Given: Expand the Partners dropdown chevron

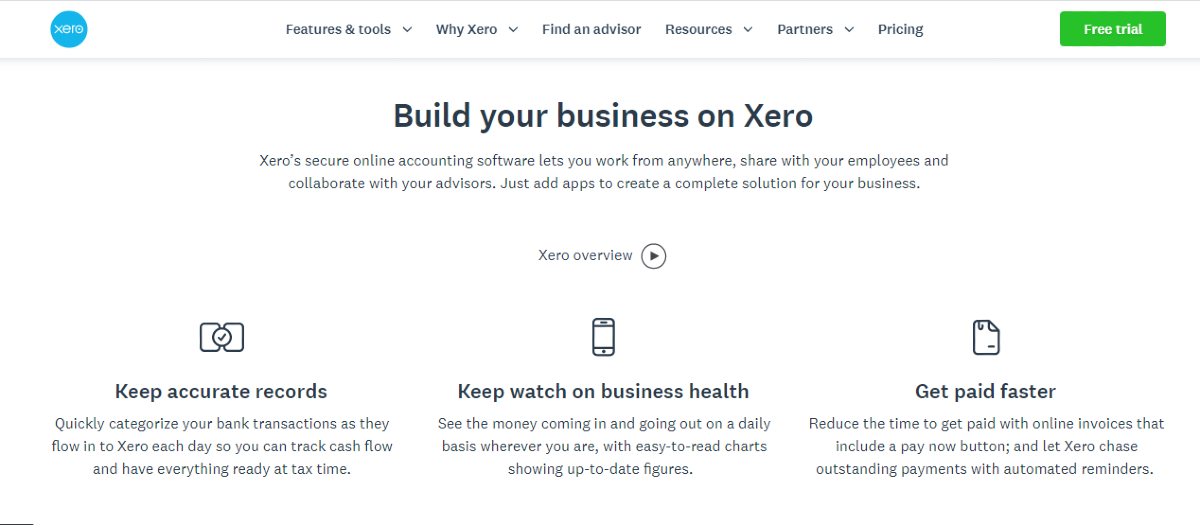Looking at the screenshot, I should (x=849, y=30).
